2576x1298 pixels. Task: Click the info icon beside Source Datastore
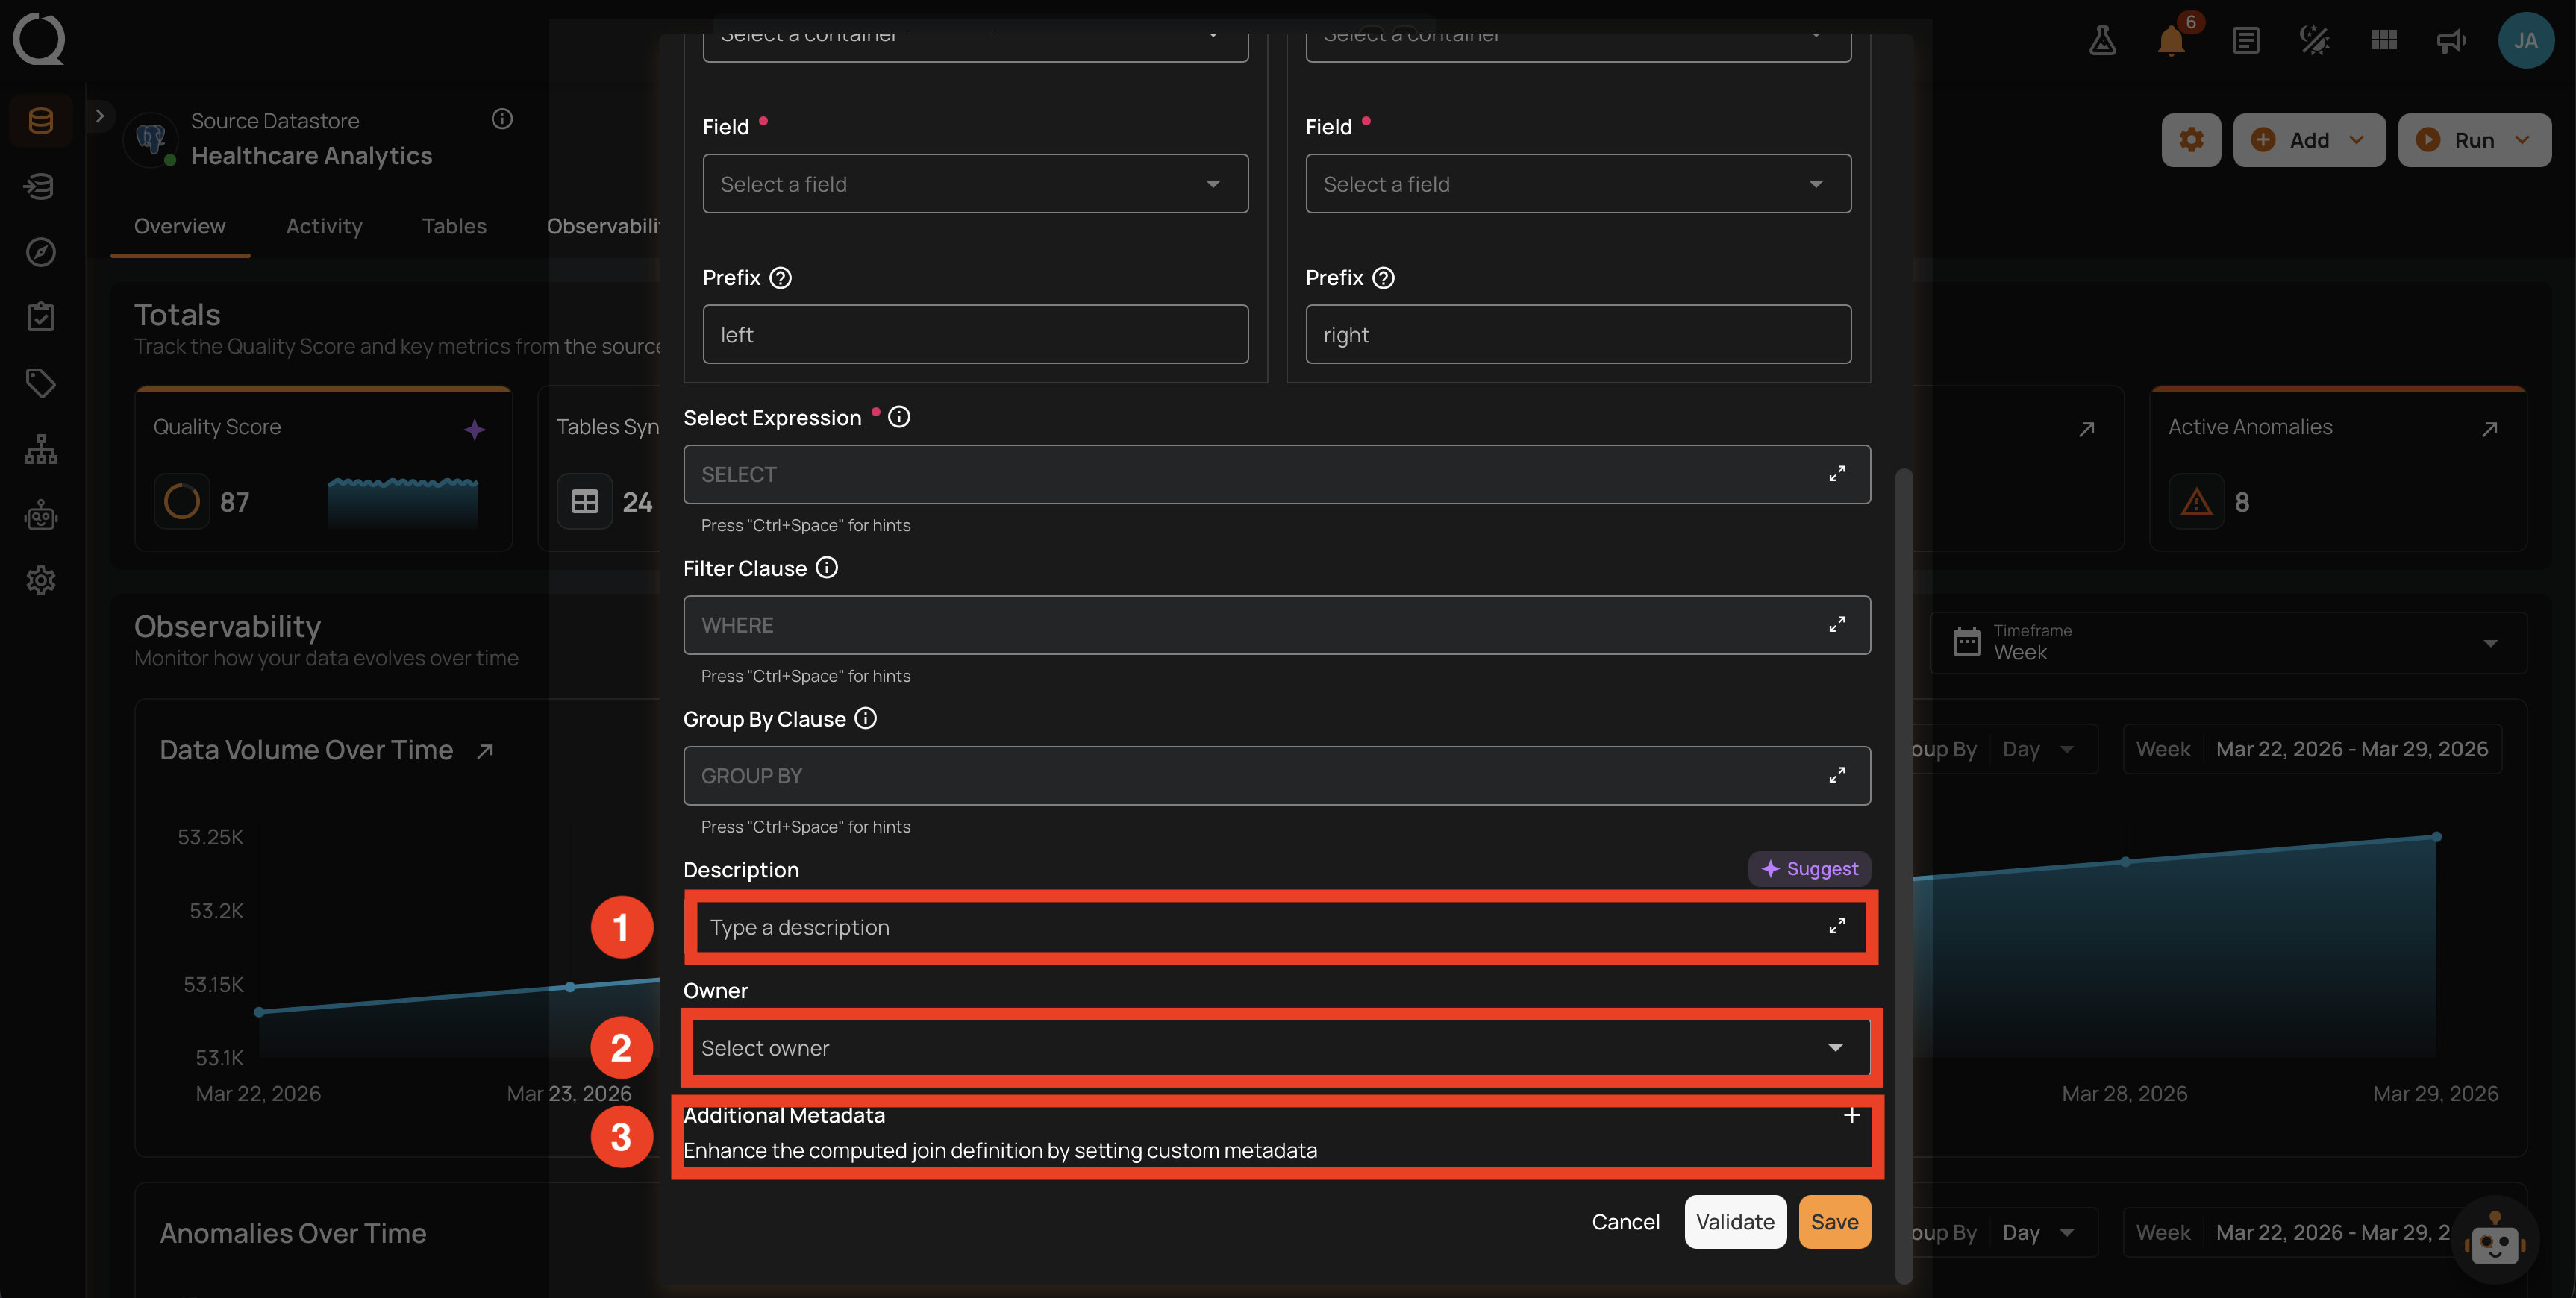[x=502, y=119]
